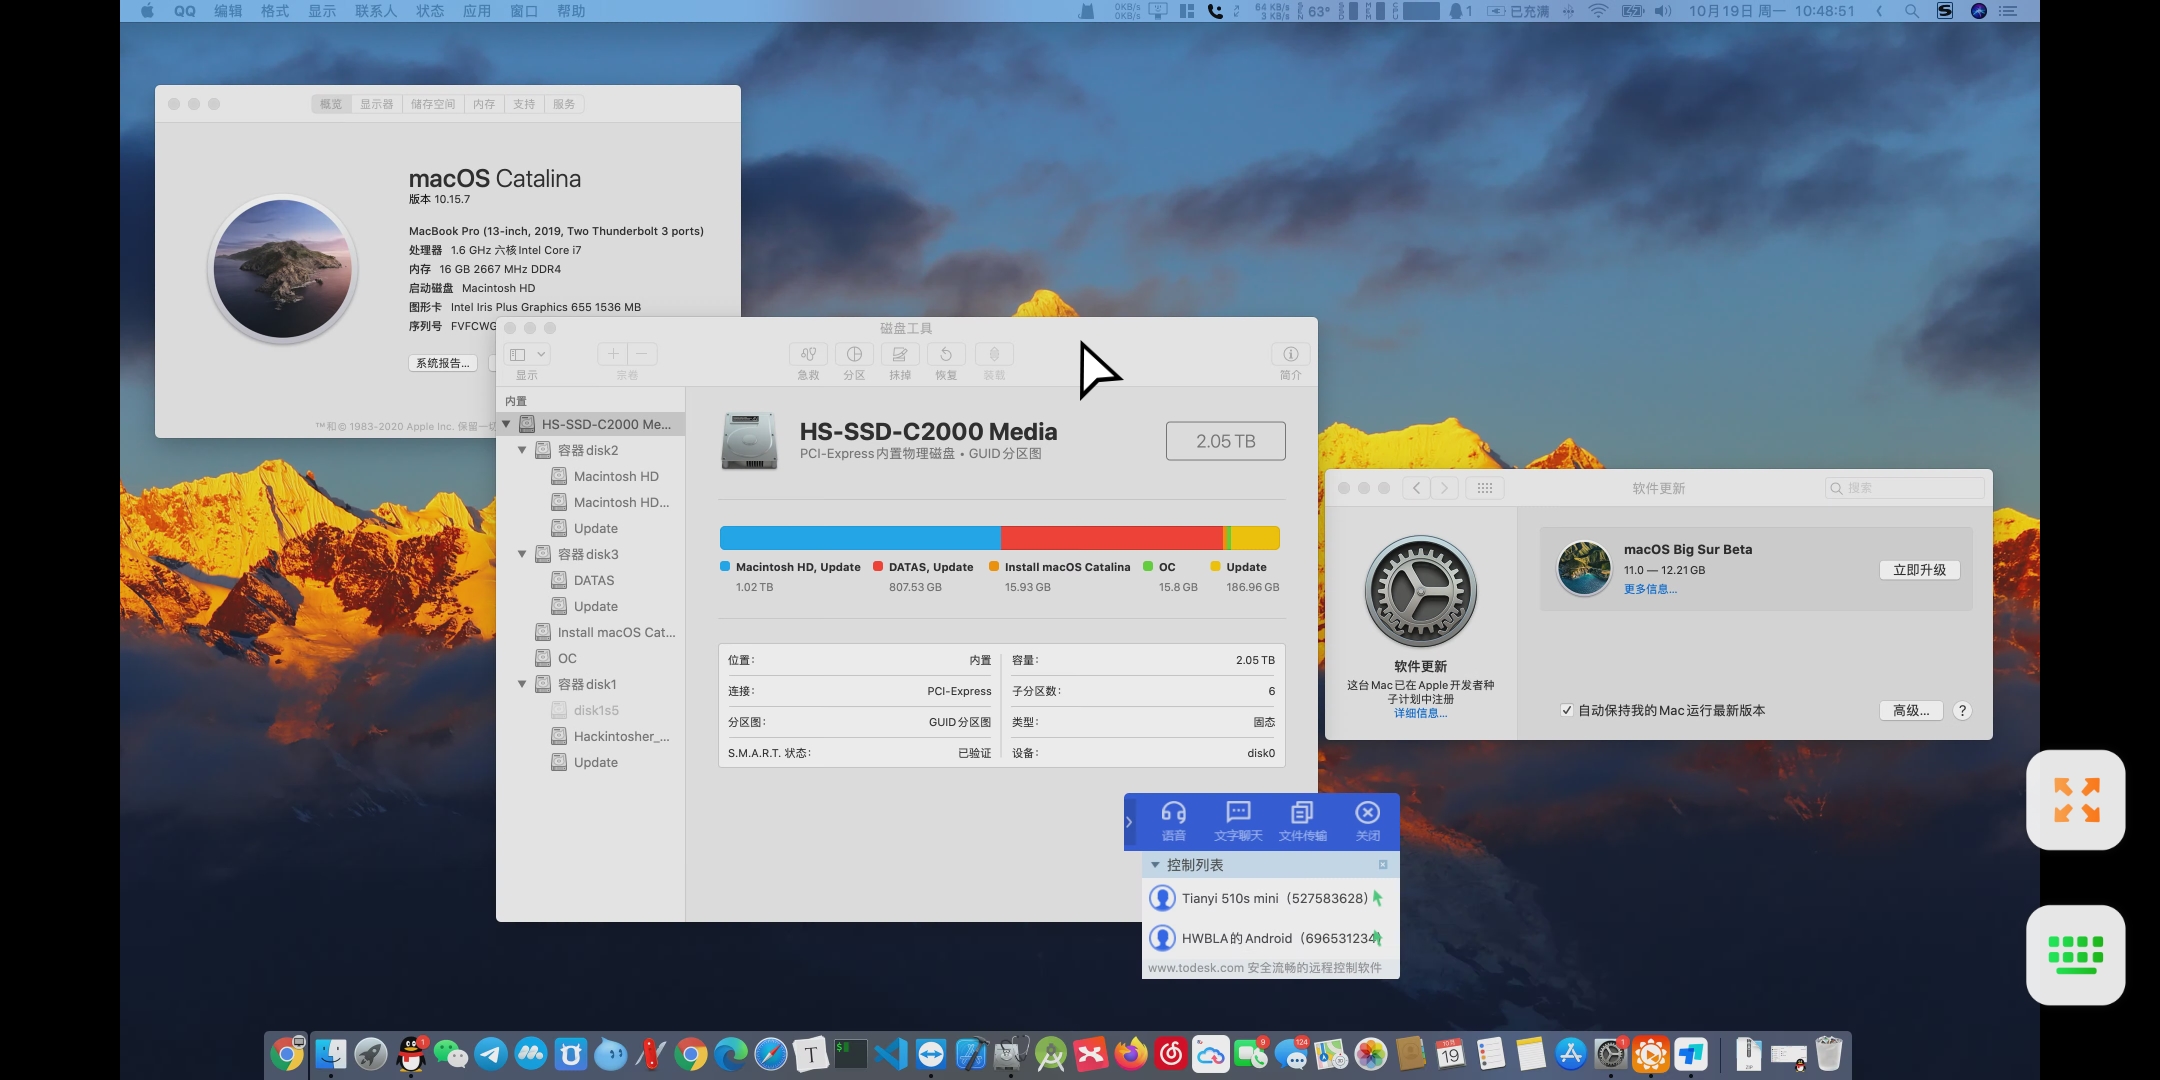Click the Restore (恢复) toolbar icon
The image size is (2160, 1080).
pos(946,354)
